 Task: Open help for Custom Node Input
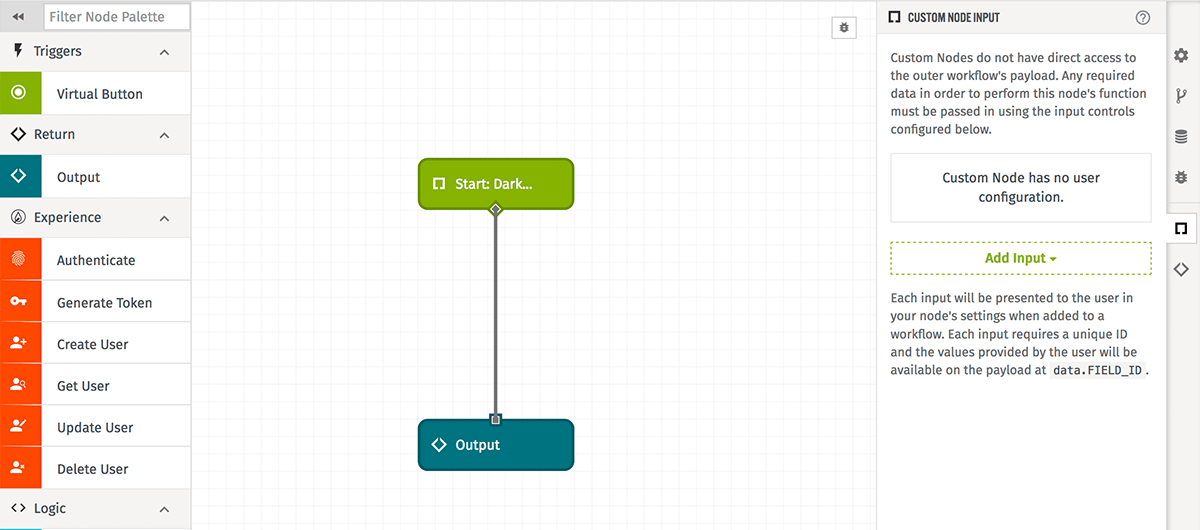pyautogui.click(x=1143, y=17)
